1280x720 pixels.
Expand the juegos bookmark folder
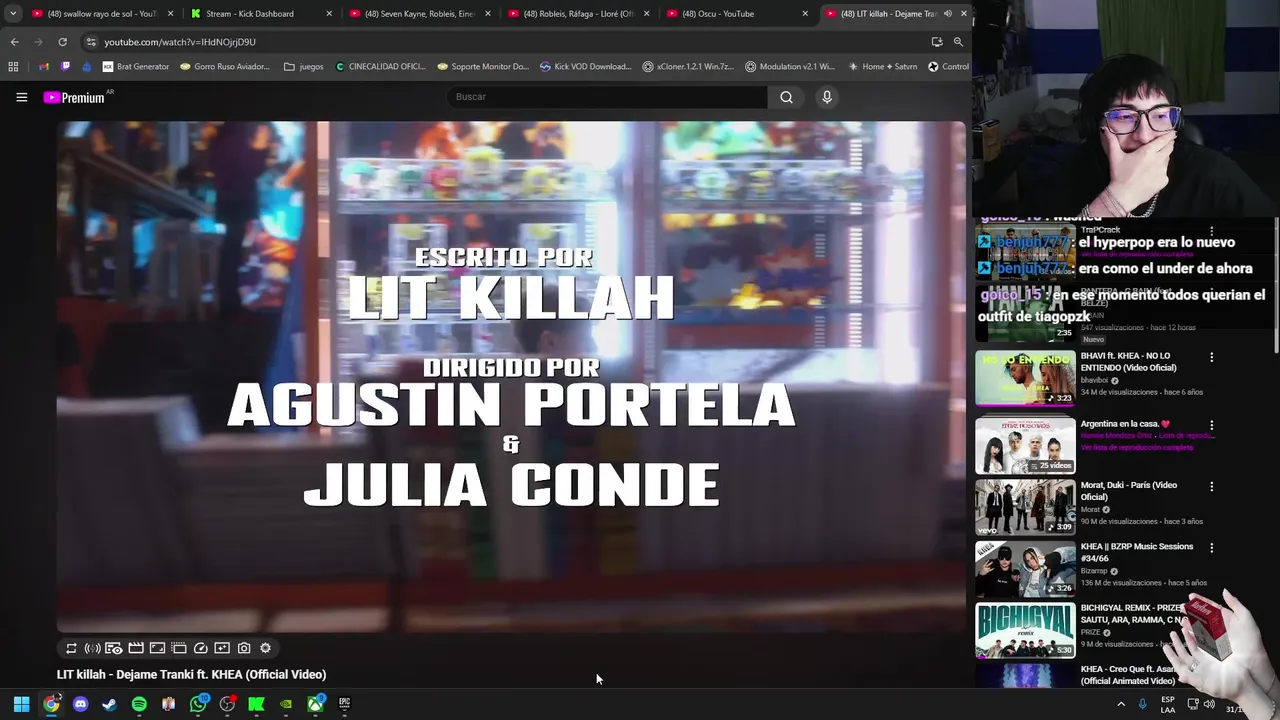click(304, 67)
